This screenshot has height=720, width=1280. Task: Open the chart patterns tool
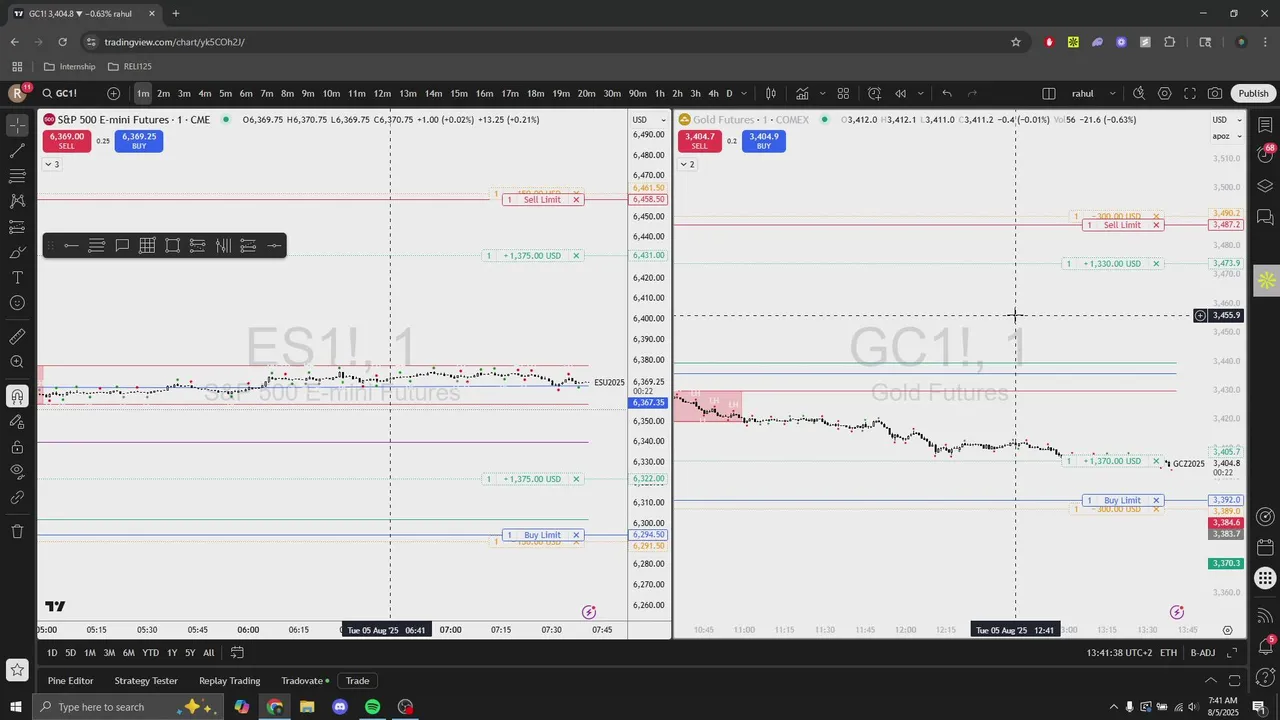(x=17, y=201)
